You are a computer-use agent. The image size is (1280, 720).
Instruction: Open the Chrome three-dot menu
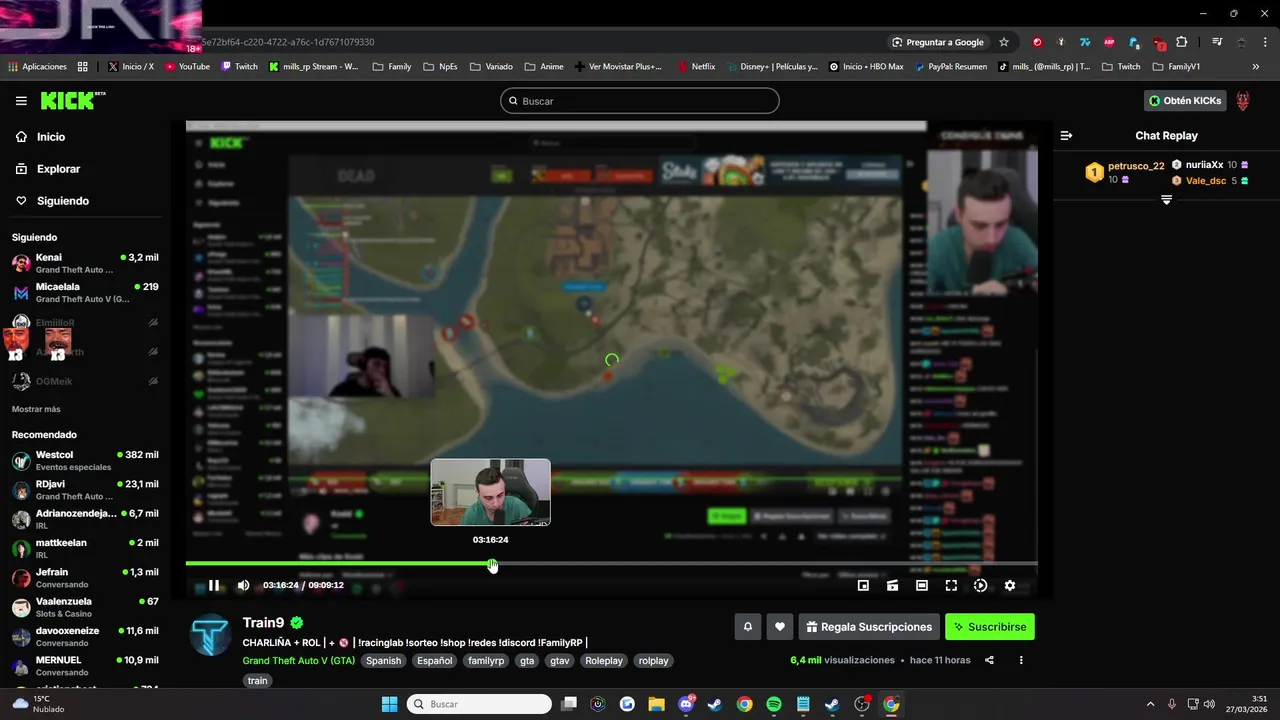[x=1265, y=42]
